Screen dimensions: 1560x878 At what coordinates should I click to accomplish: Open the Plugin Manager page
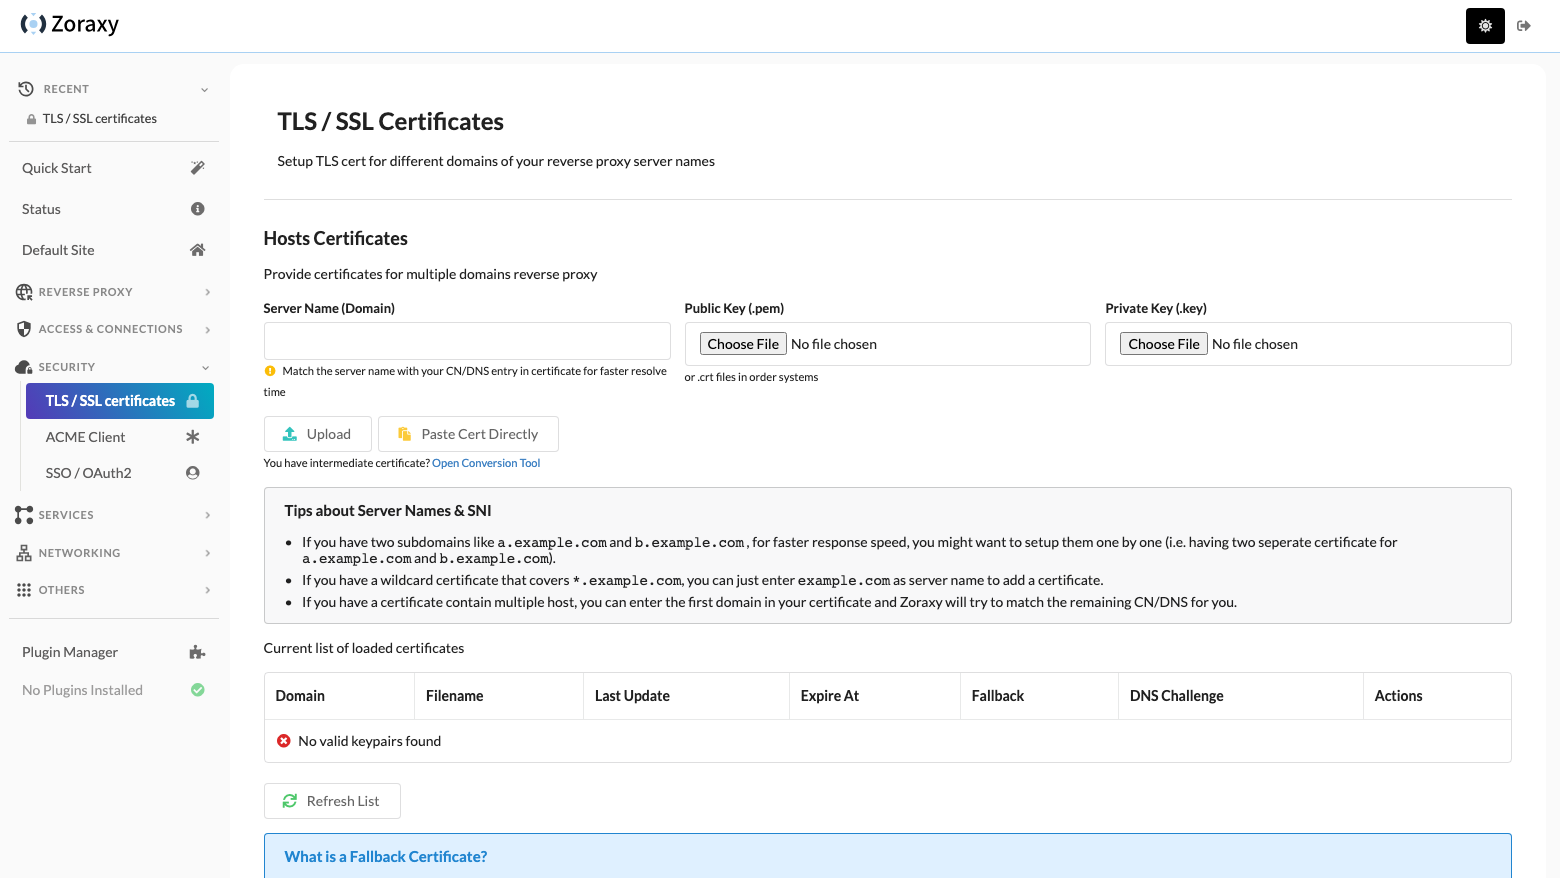(x=113, y=652)
